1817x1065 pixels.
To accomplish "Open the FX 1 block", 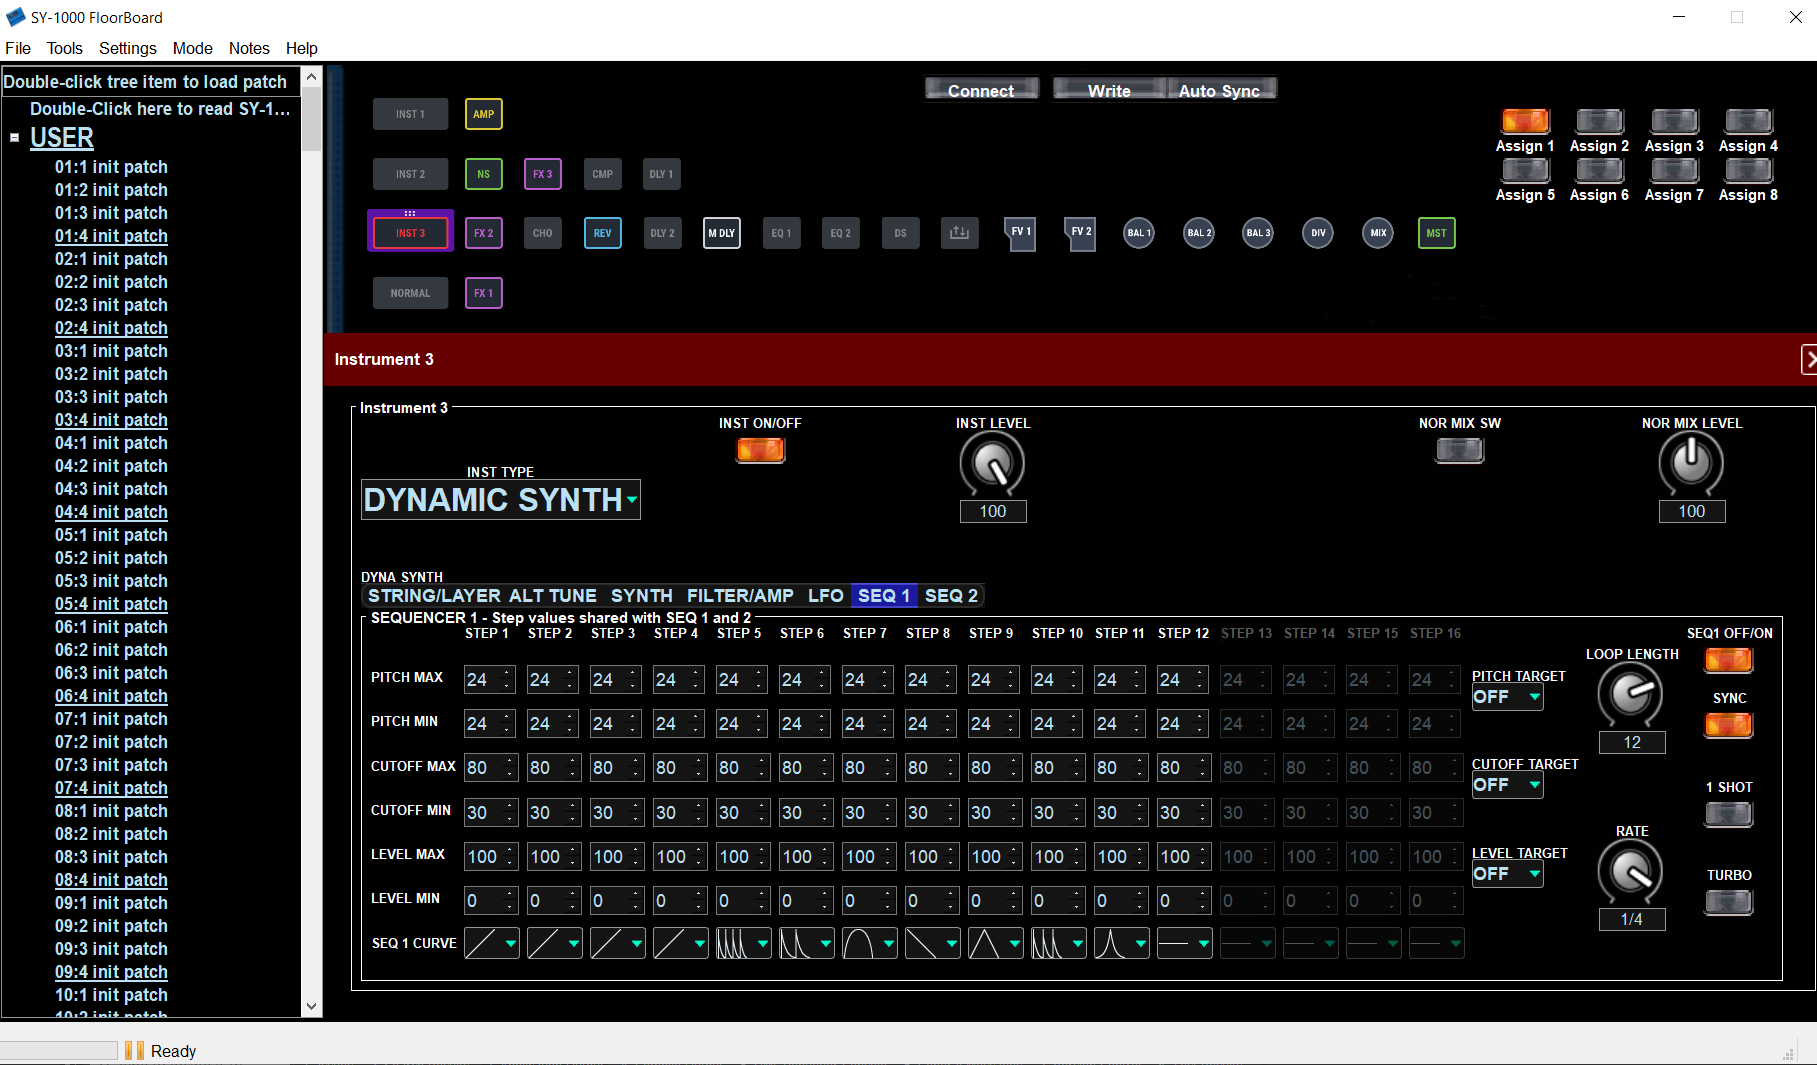I will (484, 293).
